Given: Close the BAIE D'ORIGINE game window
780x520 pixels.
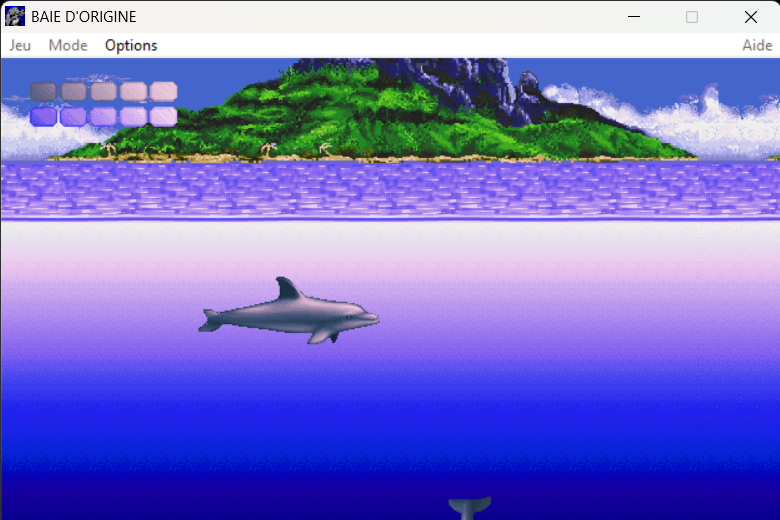Looking at the screenshot, I should 751,17.
